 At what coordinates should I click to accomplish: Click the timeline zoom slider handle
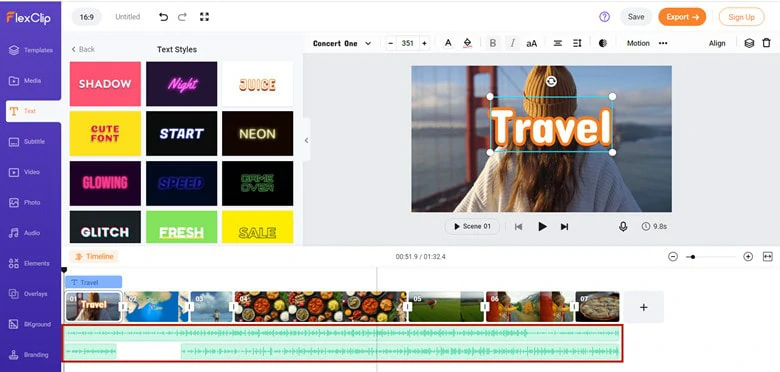pos(693,257)
